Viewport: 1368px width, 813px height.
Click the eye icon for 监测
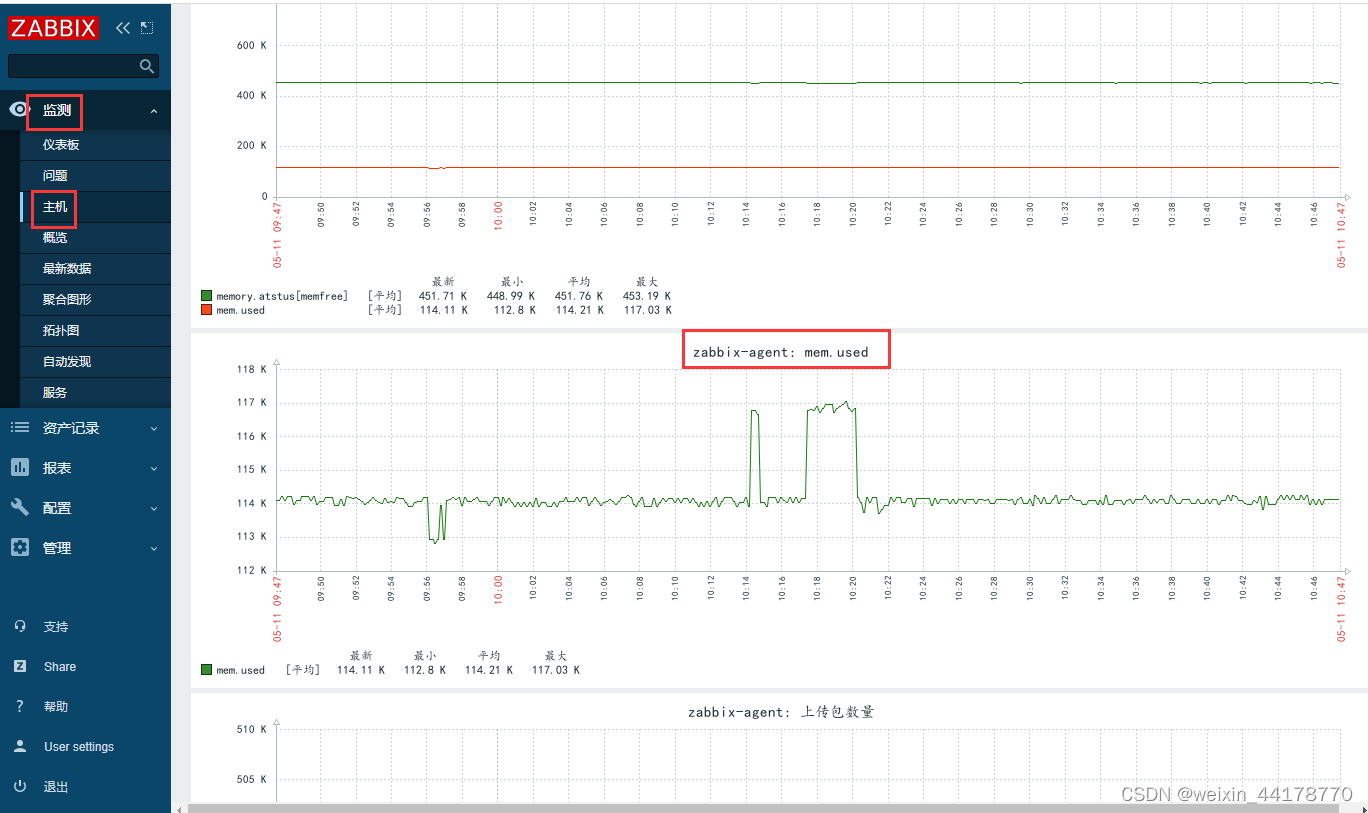(x=19, y=109)
